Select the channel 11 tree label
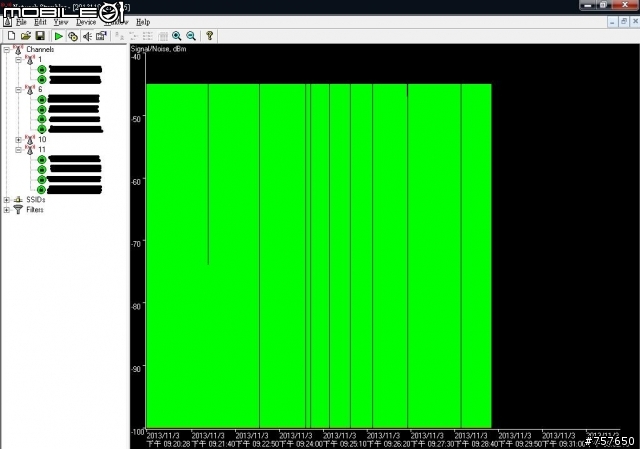The width and height of the screenshot is (640, 449). pyautogui.click(x=42, y=150)
